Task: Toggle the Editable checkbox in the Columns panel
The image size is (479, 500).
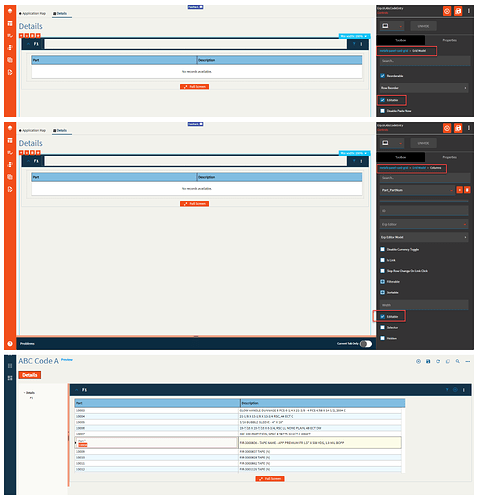Action: [x=383, y=317]
